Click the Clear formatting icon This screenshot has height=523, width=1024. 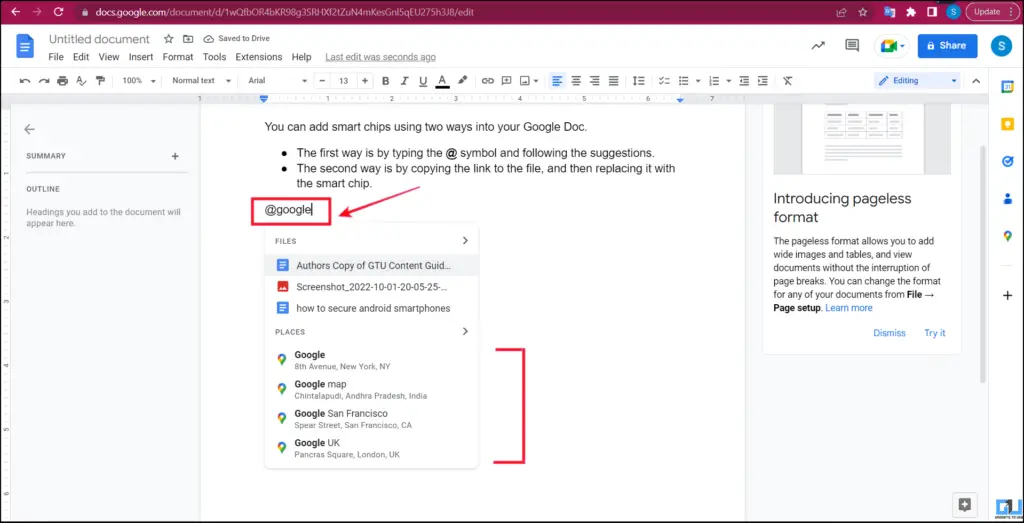[788, 81]
